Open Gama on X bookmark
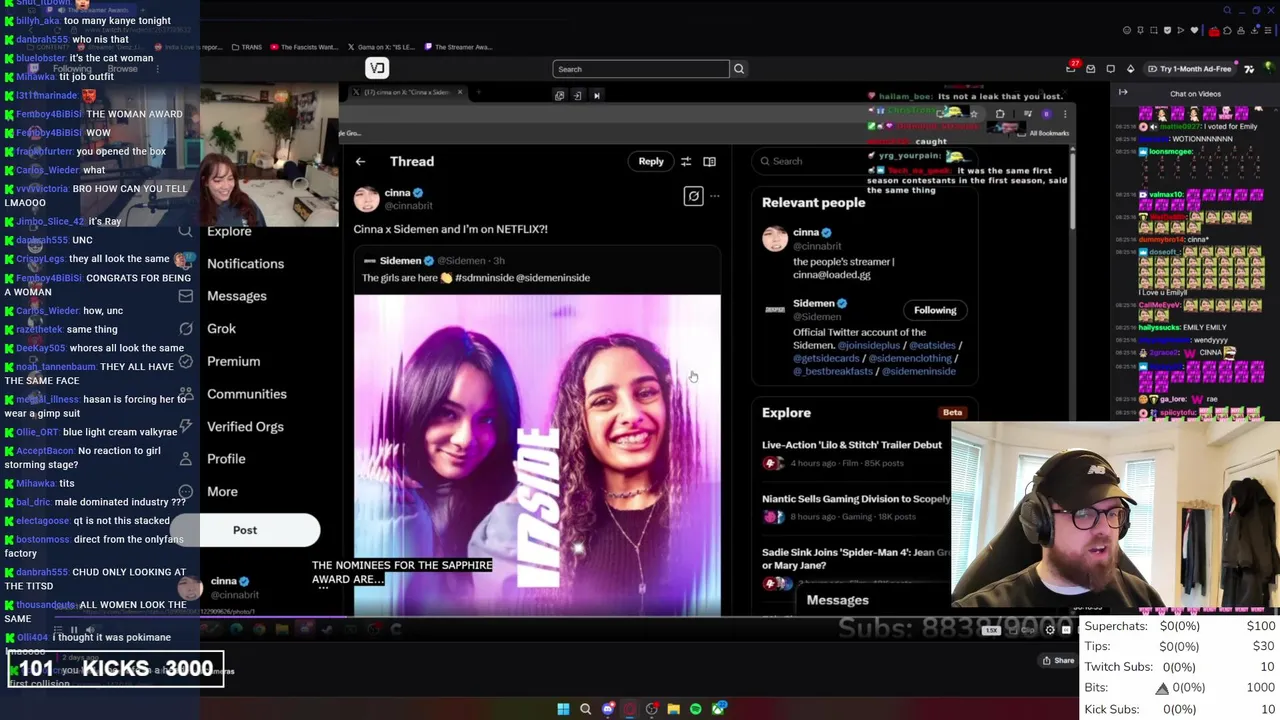Screen dimensions: 1280x720 tap(380, 47)
